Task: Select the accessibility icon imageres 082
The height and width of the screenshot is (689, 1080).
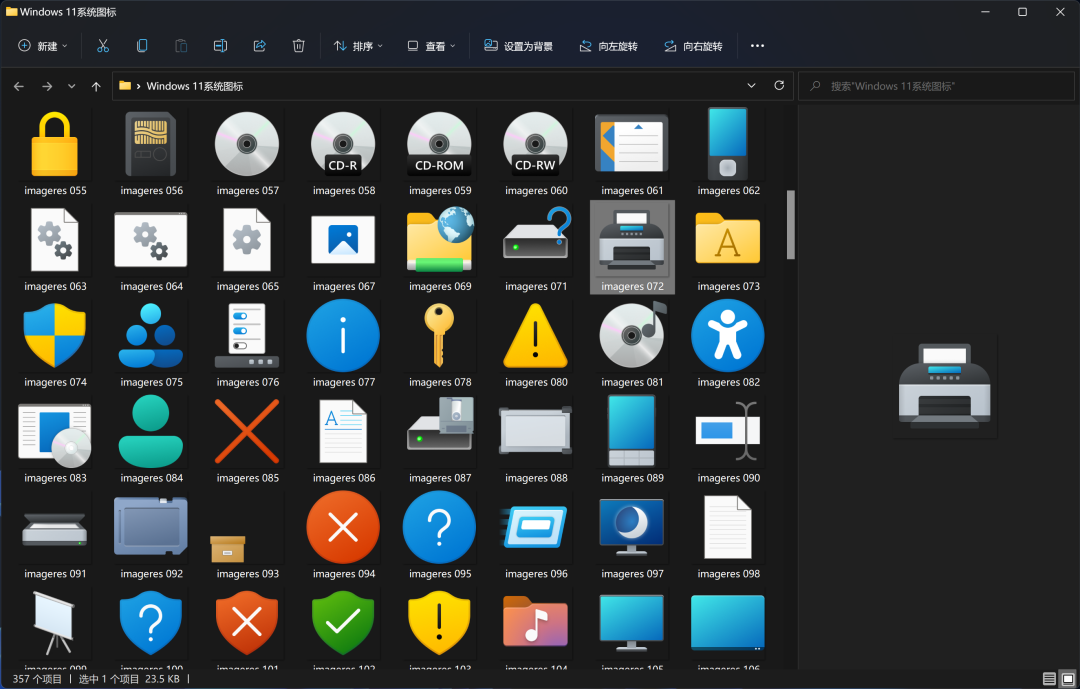Action: 727,336
